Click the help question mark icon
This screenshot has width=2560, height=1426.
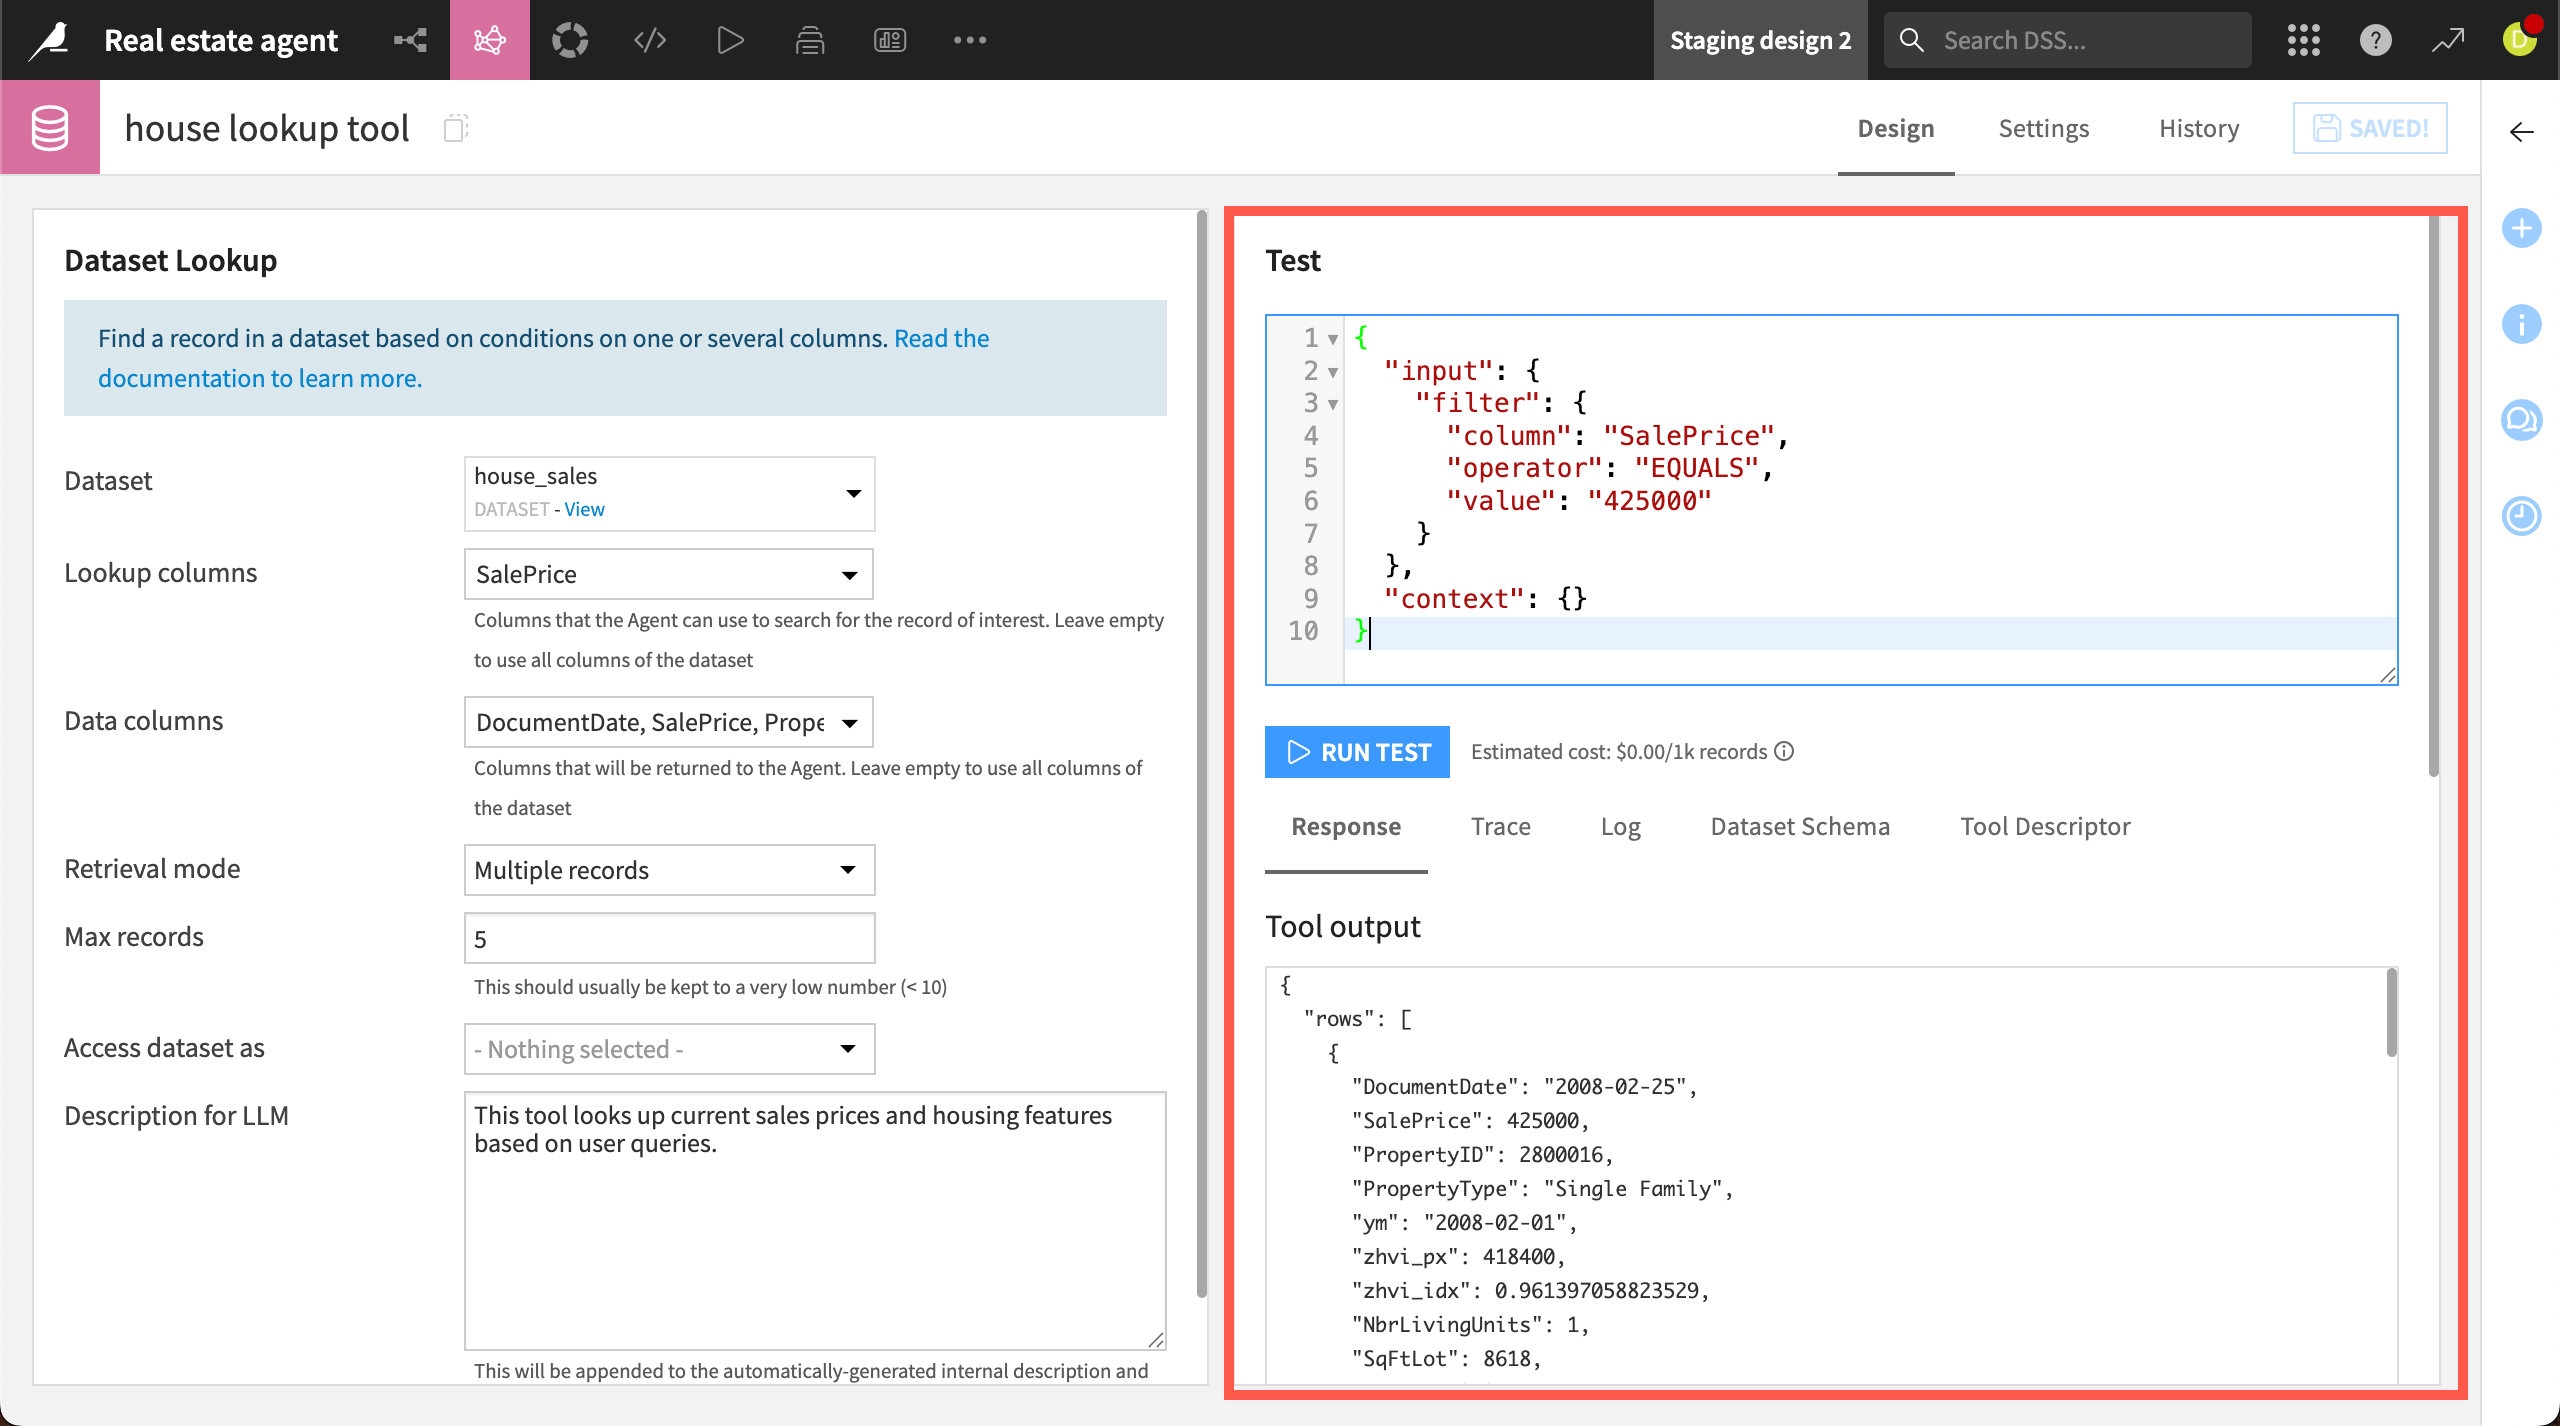point(2375,40)
